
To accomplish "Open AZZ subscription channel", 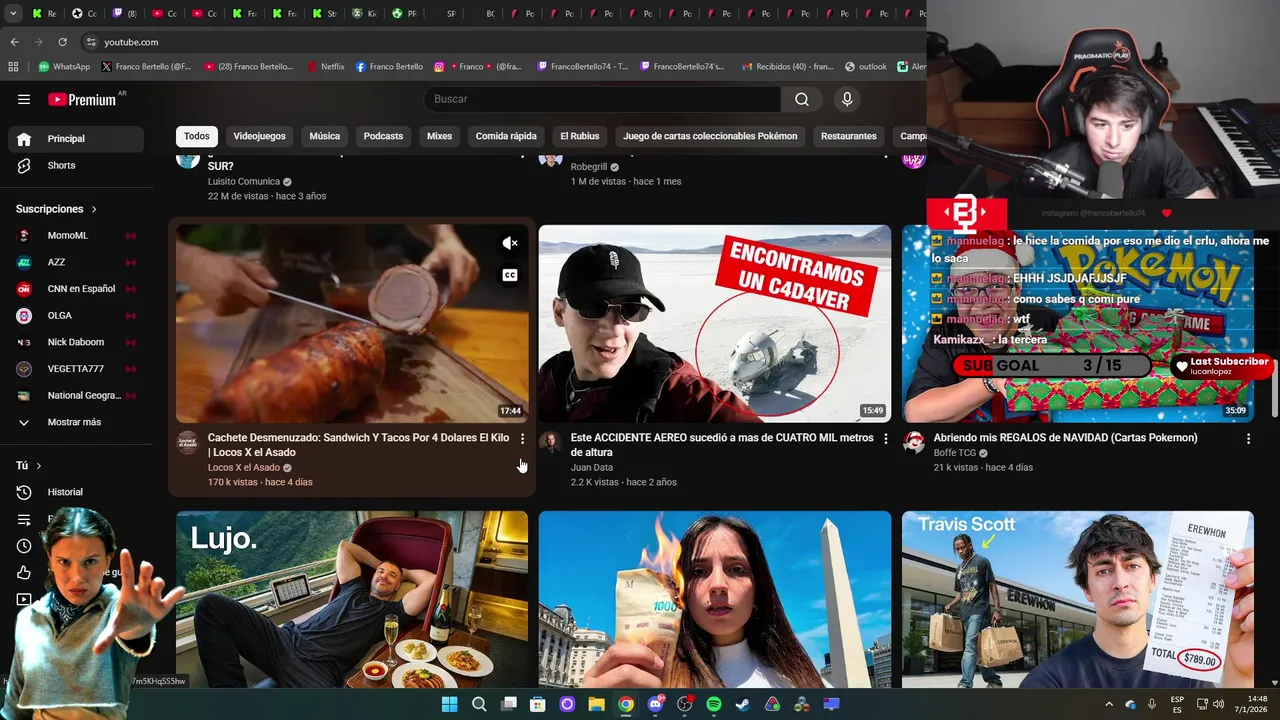I will pyautogui.click(x=76, y=262).
